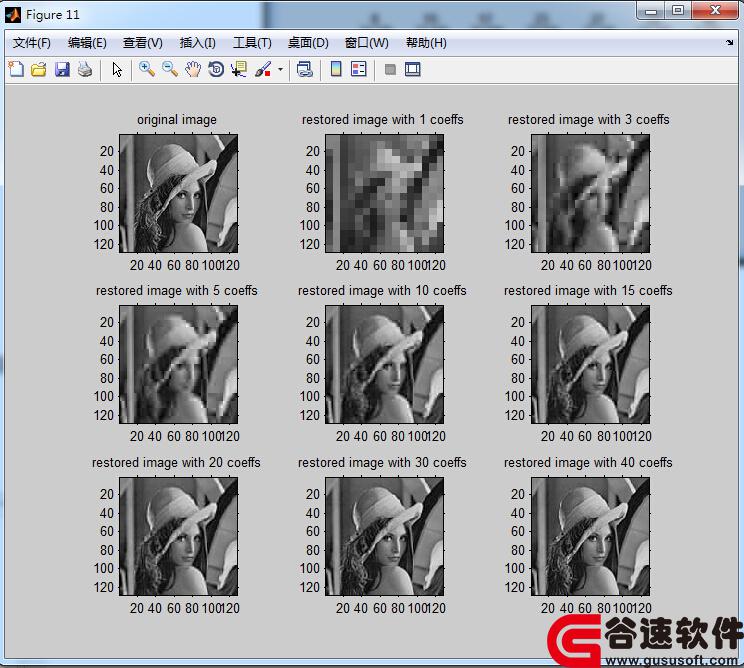The height and width of the screenshot is (668, 744).
Task: Print the figure using the printer icon
Action: [x=85, y=69]
